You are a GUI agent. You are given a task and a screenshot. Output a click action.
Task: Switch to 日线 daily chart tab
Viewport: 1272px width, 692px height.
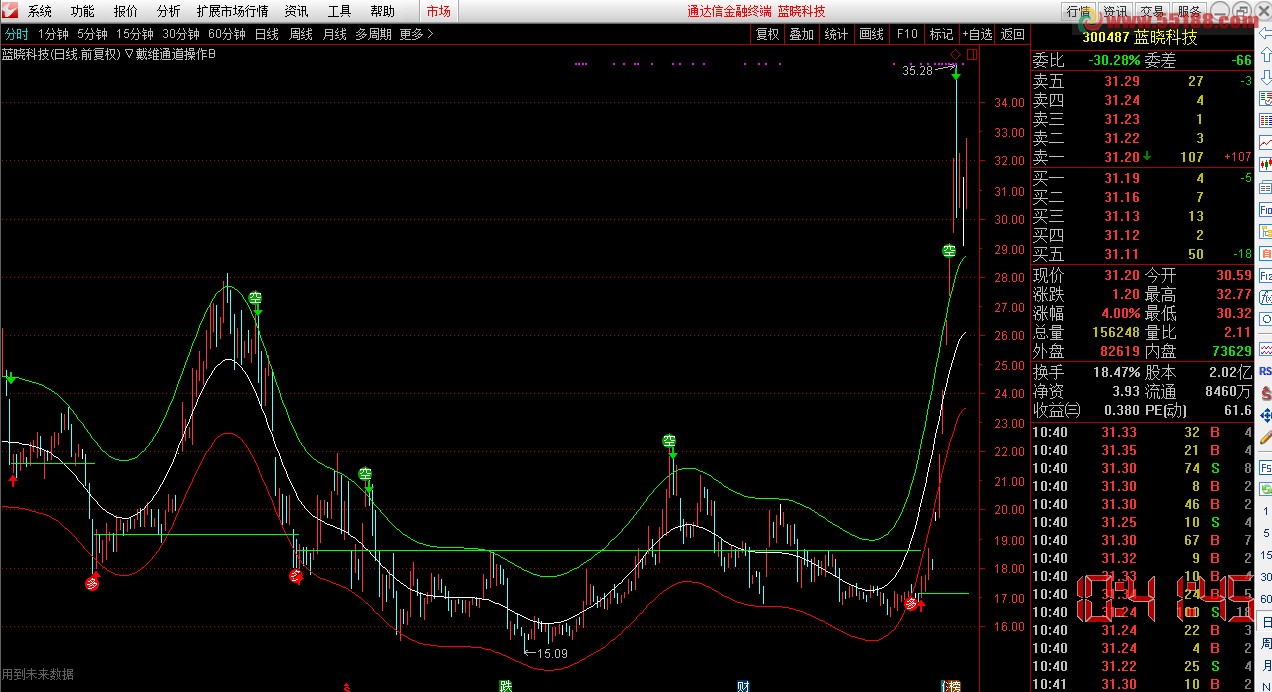pos(267,34)
